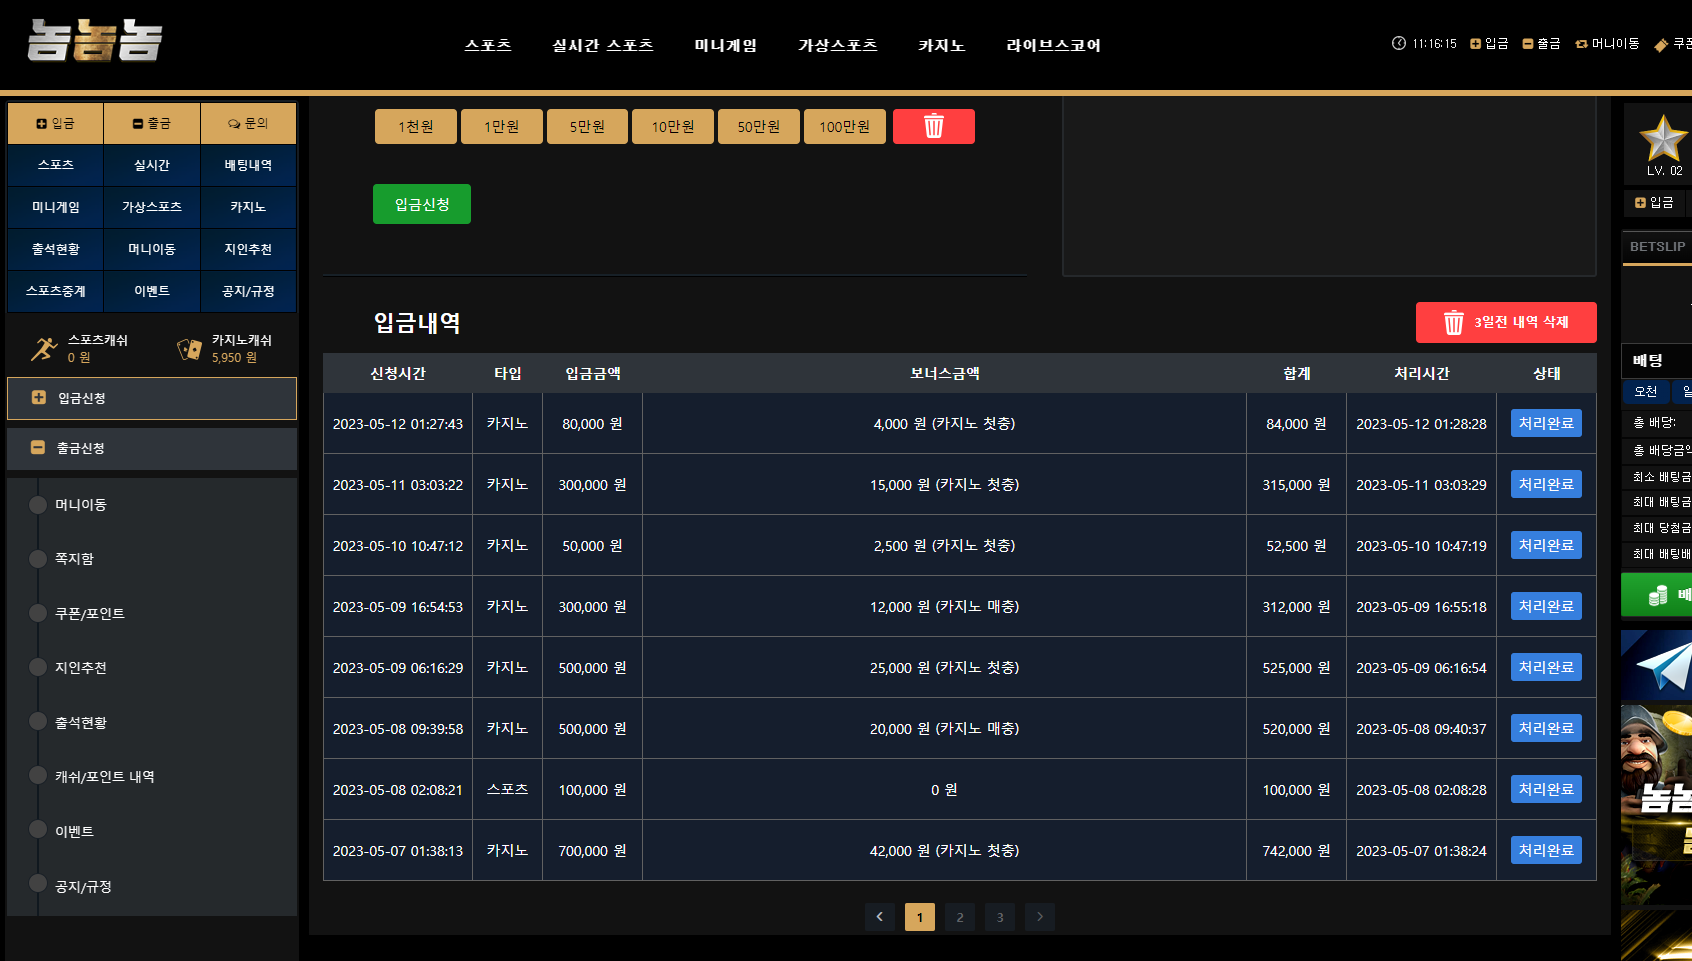1692x961 pixels.
Task: Select the 쿠폰/포인트 radio item in sidebar
Action: (38, 613)
